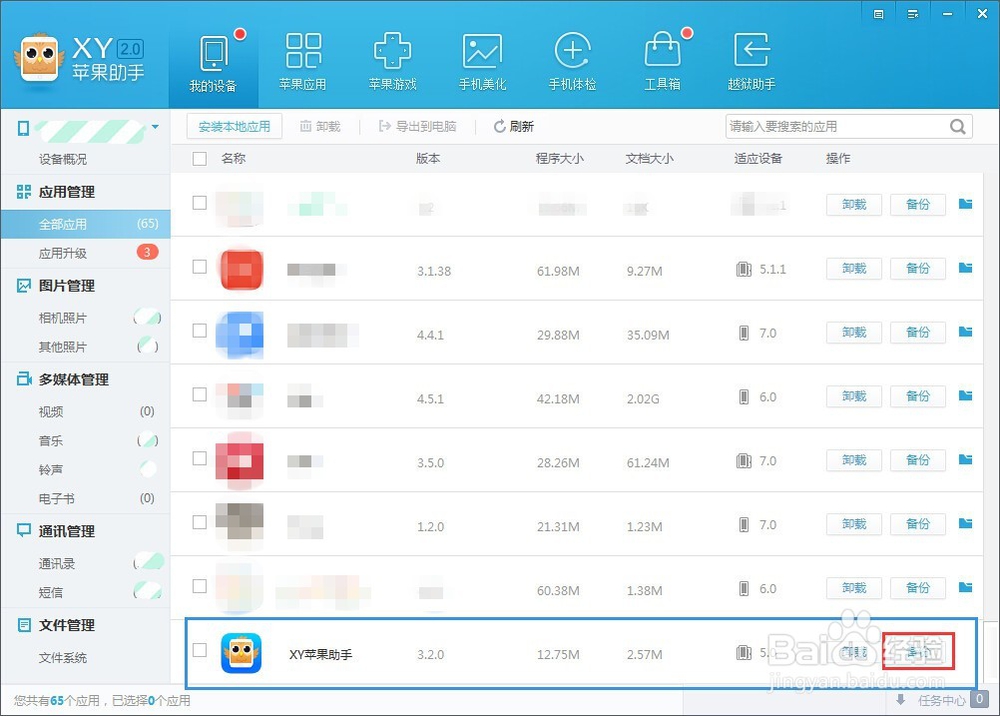1000x716 pixels.
Task: Click the title bar feedback icon
Action: click(x=878, y=14)
